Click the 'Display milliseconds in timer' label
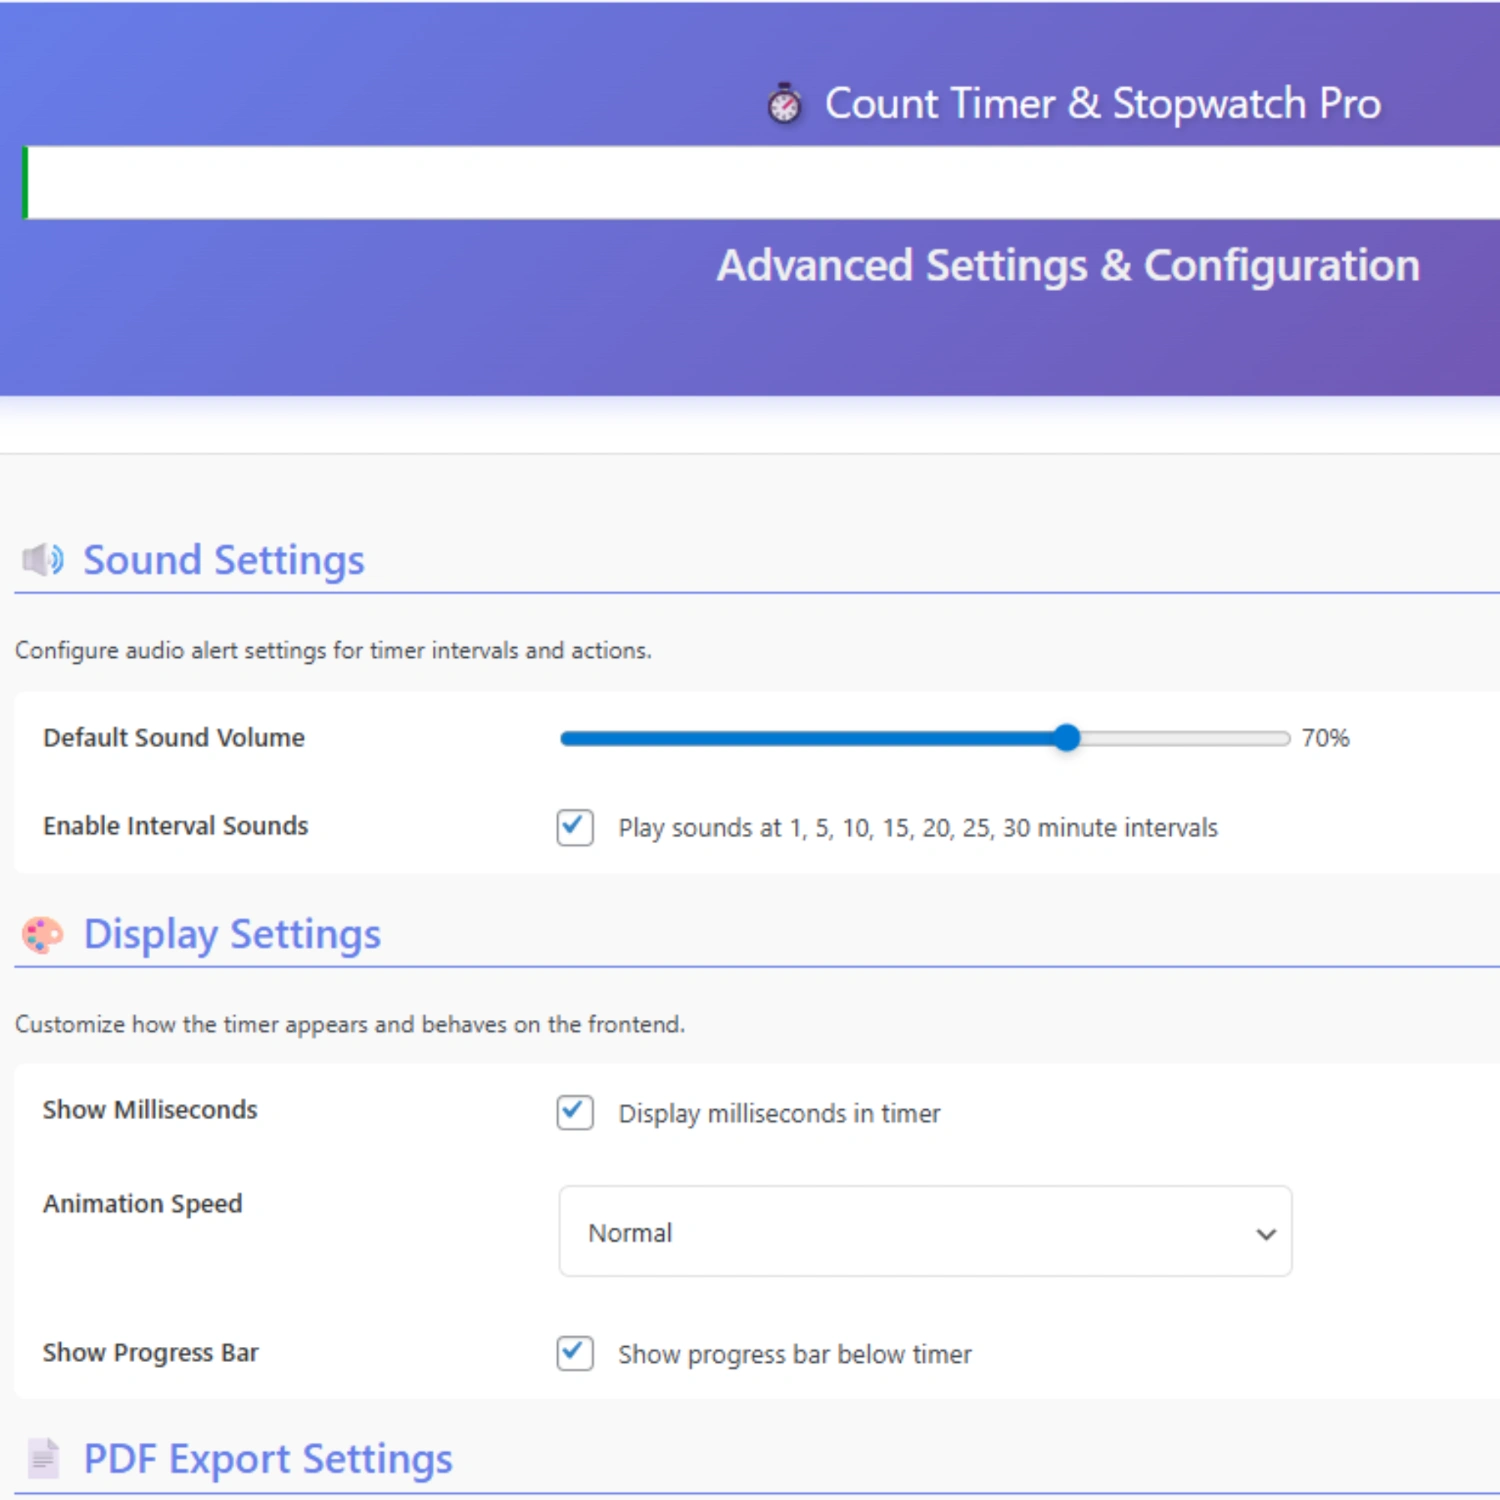 pos(779,1114)
